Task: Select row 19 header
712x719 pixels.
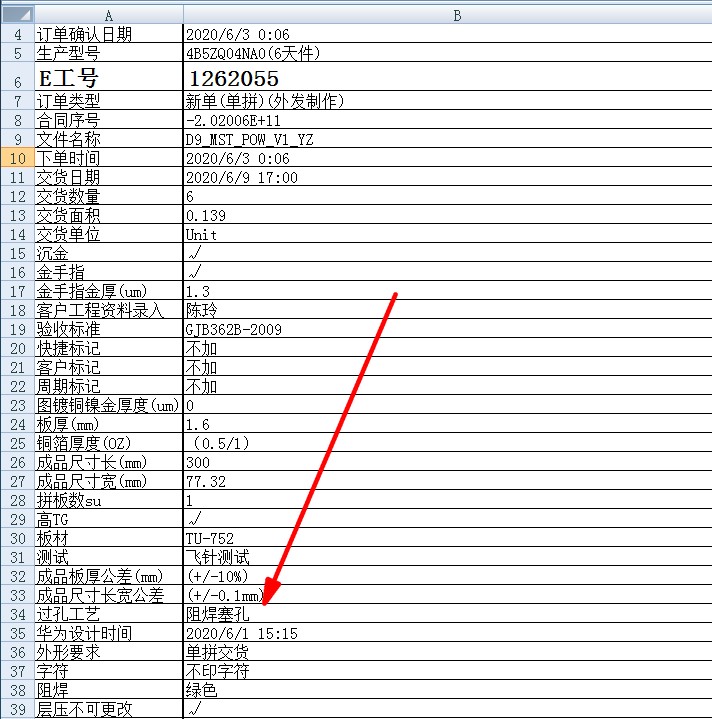Action: tap(17, 329)
